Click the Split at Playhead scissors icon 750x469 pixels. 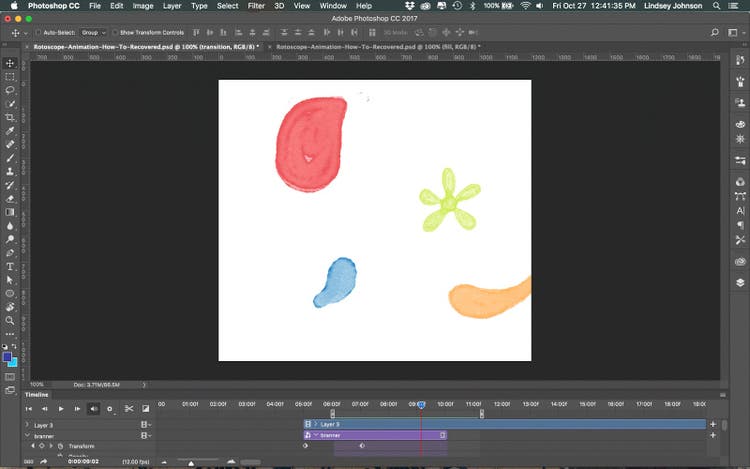point(129,409)
